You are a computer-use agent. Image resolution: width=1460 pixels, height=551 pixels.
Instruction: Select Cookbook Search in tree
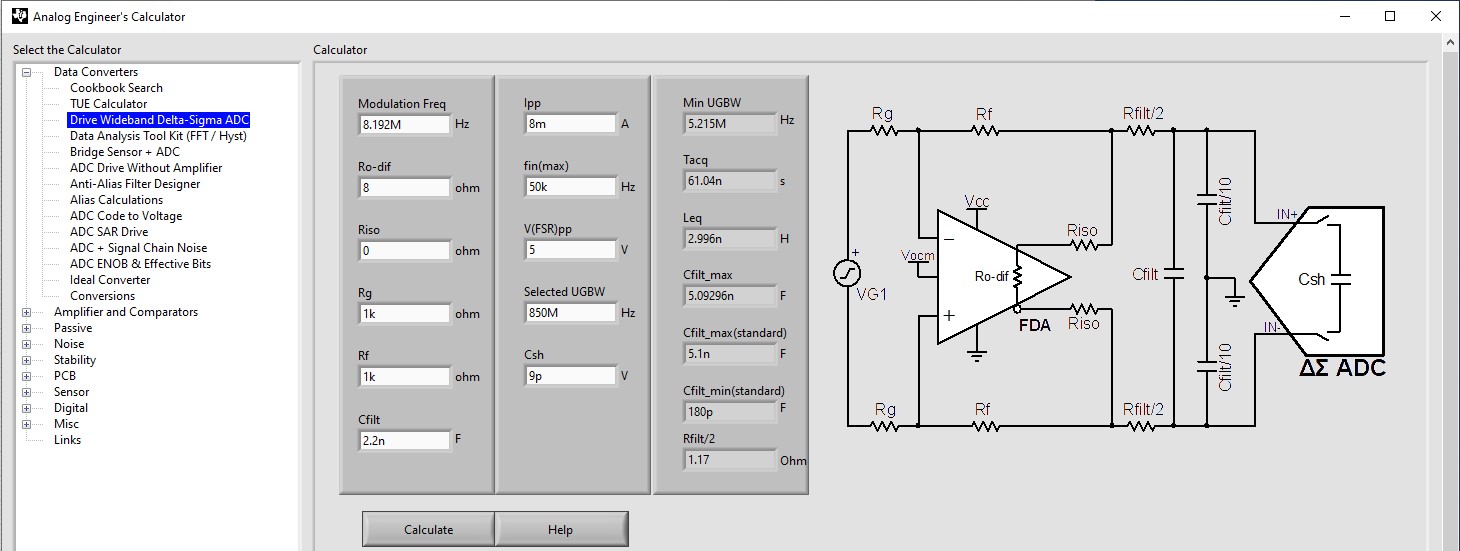pyautogui.click(x=116, y=88)
